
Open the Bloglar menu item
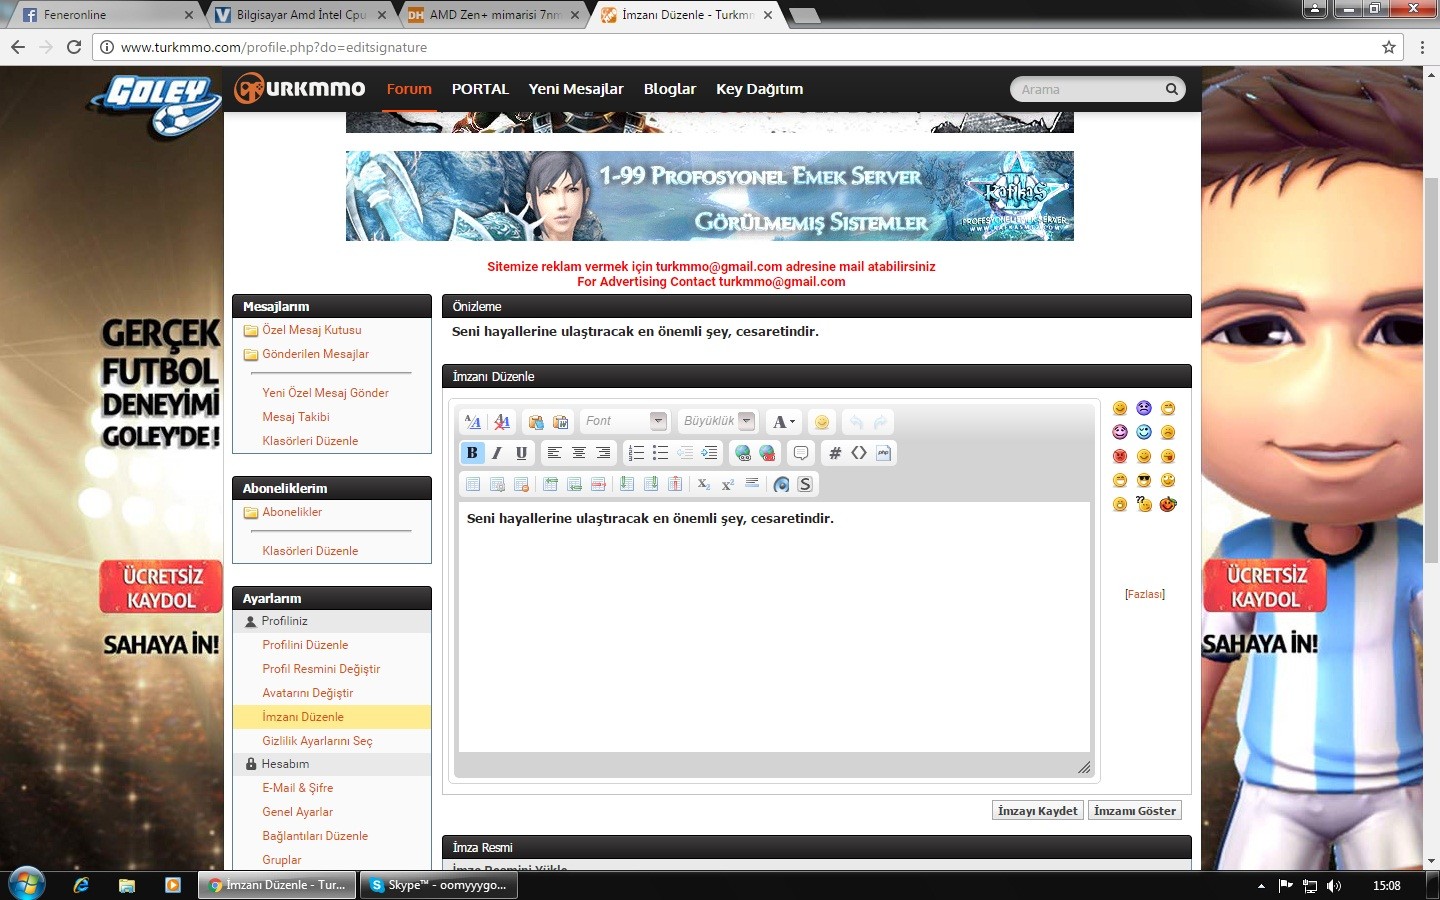[x=670, y=89]
